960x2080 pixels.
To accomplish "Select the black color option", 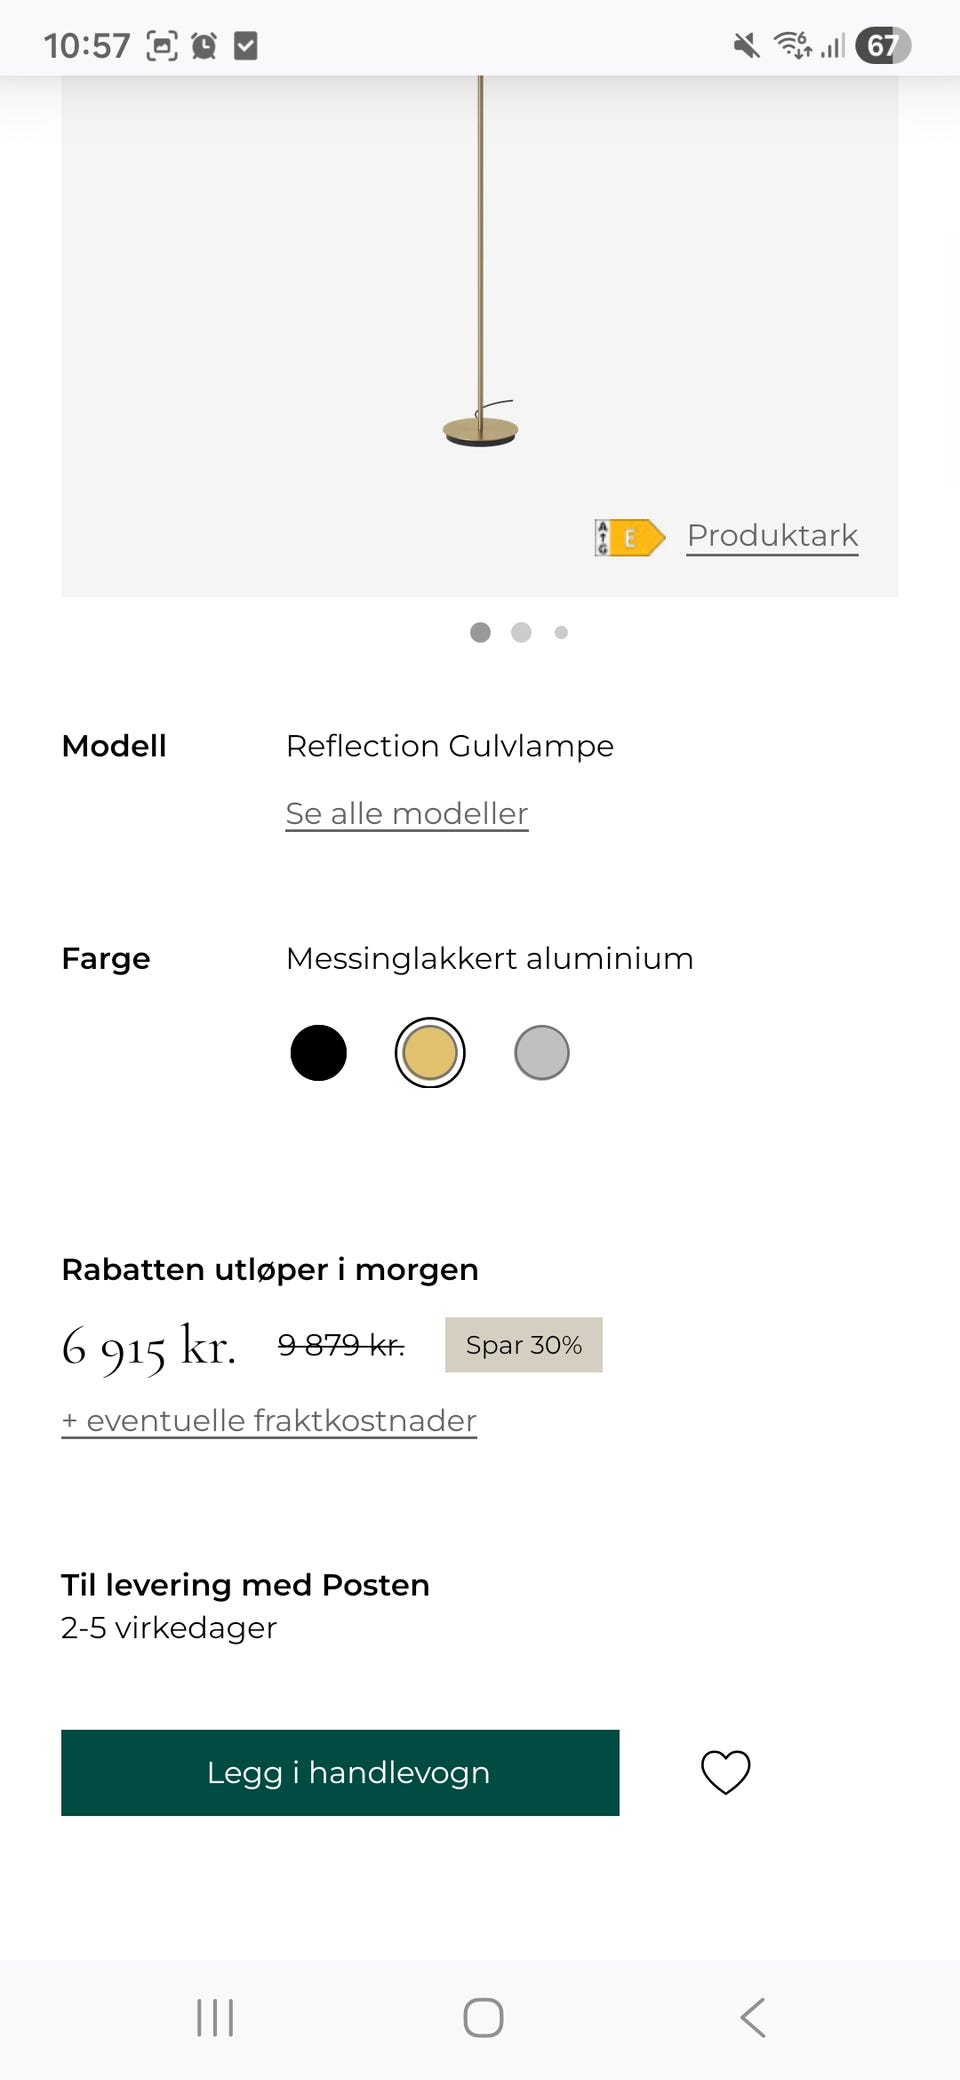I will tap(318, 1052).
